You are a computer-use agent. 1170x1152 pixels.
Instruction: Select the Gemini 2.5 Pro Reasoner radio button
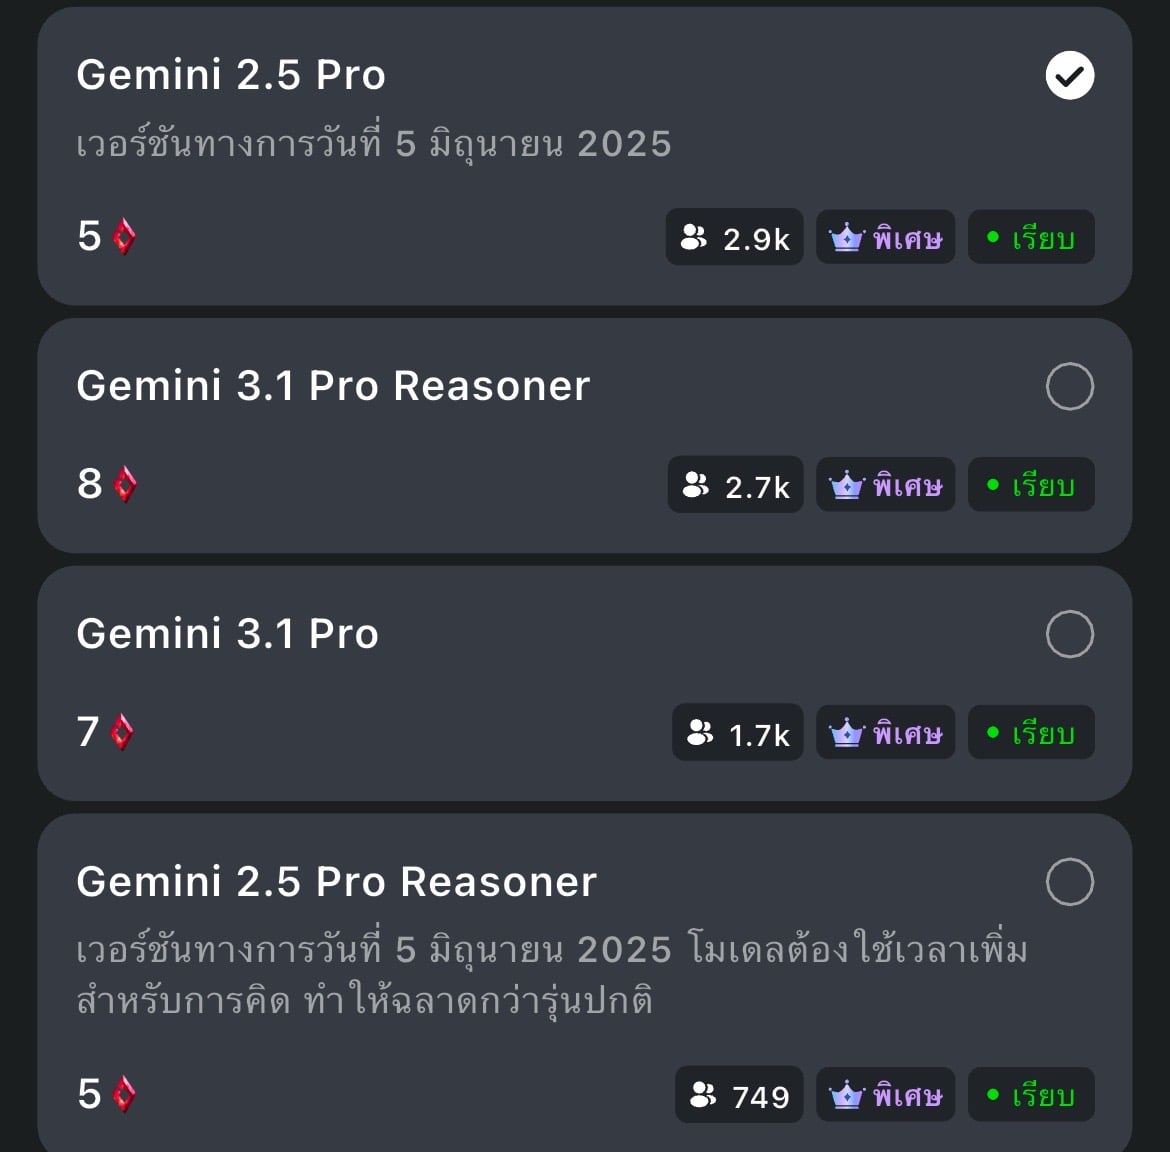click(x=1069, y=882)
